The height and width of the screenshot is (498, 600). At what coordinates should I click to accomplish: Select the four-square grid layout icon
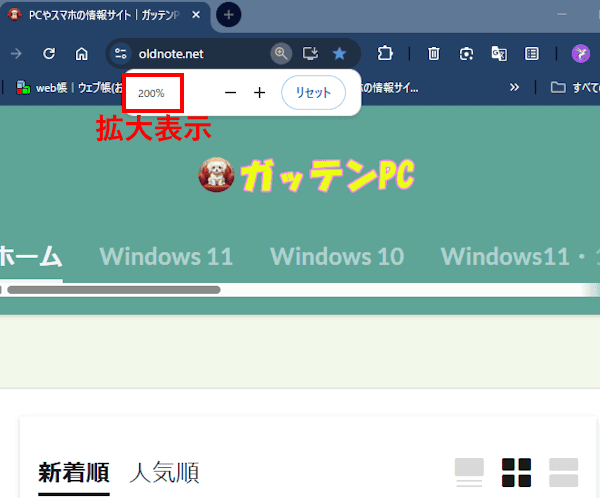[516, 472]
